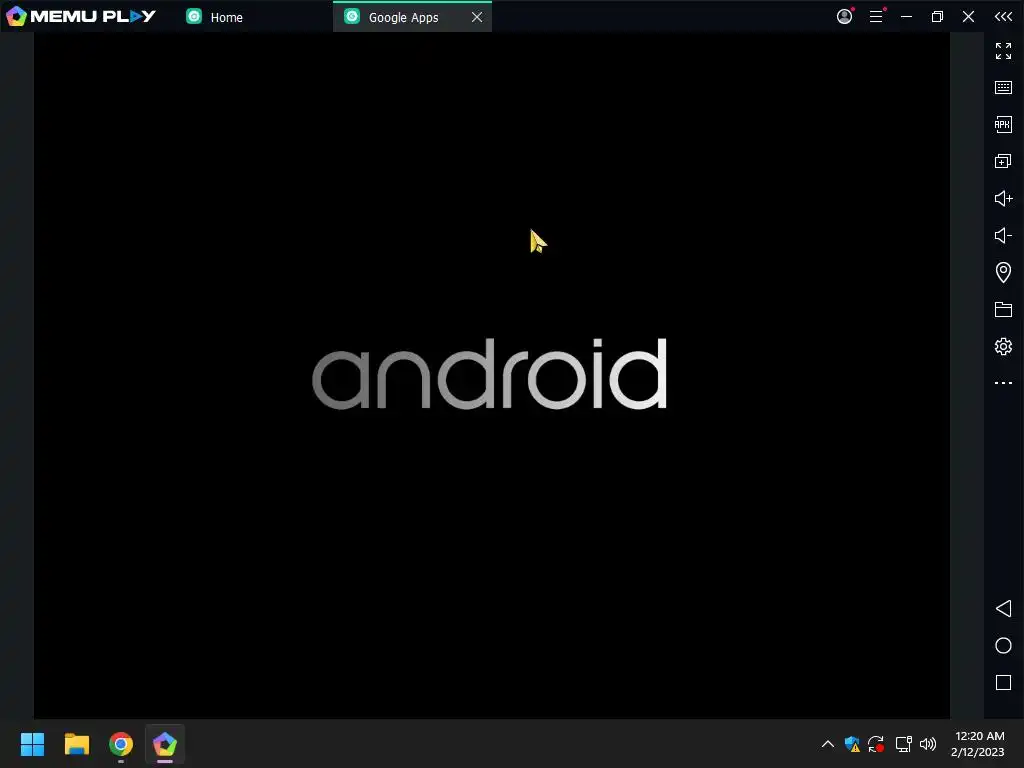Decrease emulator volume
The height and width of the screenshot is (768, 1024).
(x=1003, y=235)
